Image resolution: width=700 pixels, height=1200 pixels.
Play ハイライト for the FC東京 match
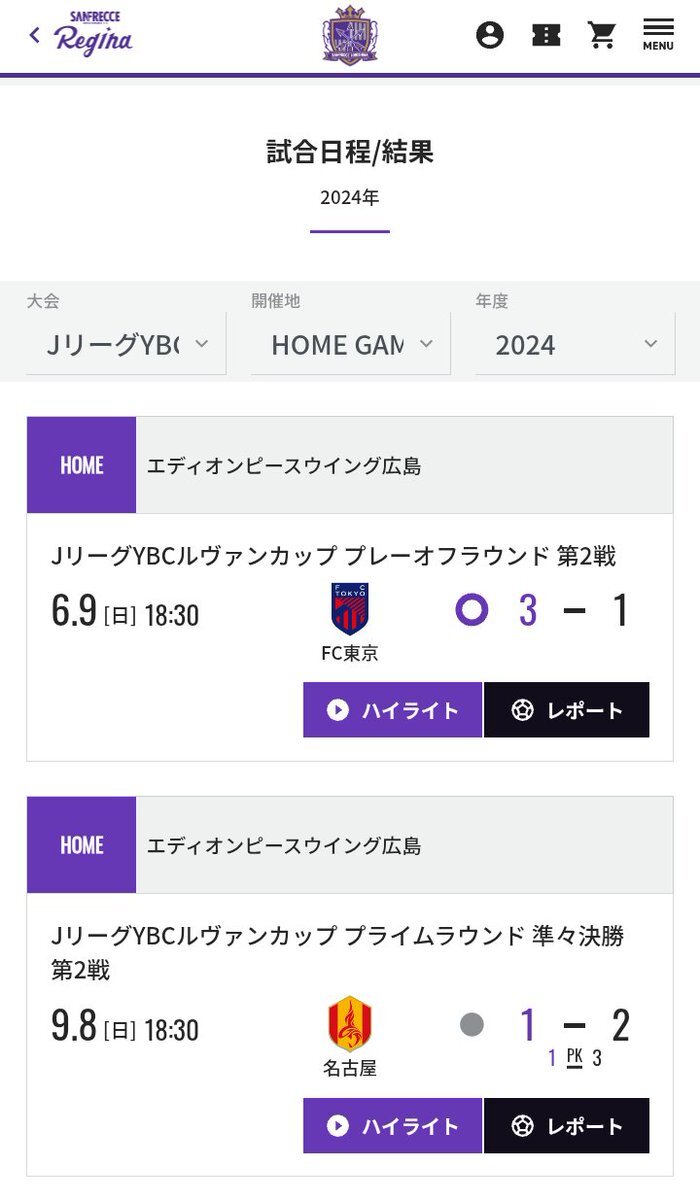[x=393, y=710]
